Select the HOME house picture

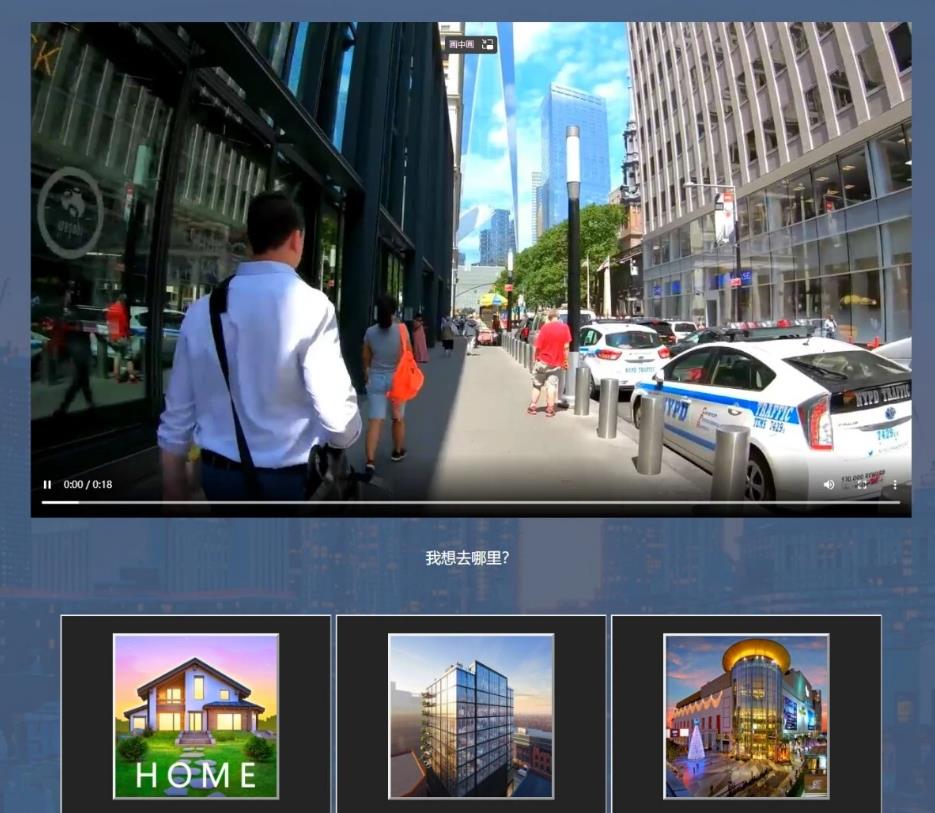195,715
